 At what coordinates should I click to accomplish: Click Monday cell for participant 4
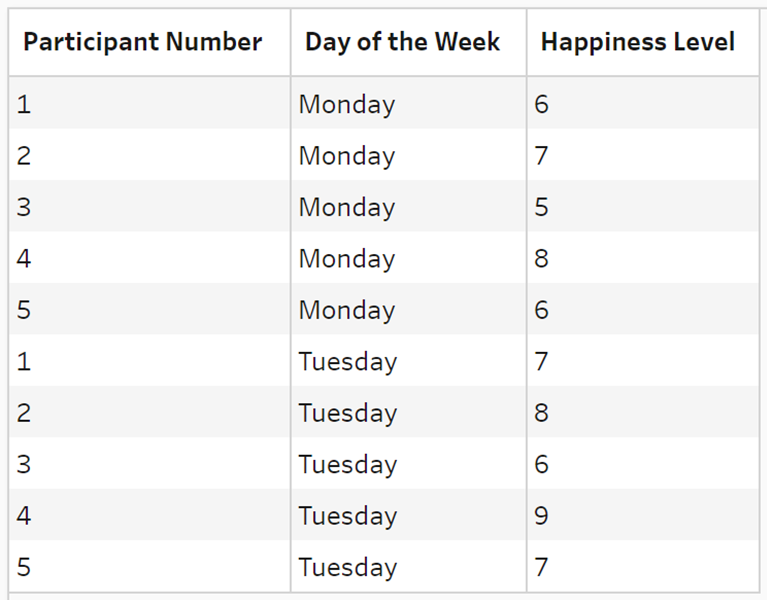tap(347, 259)
